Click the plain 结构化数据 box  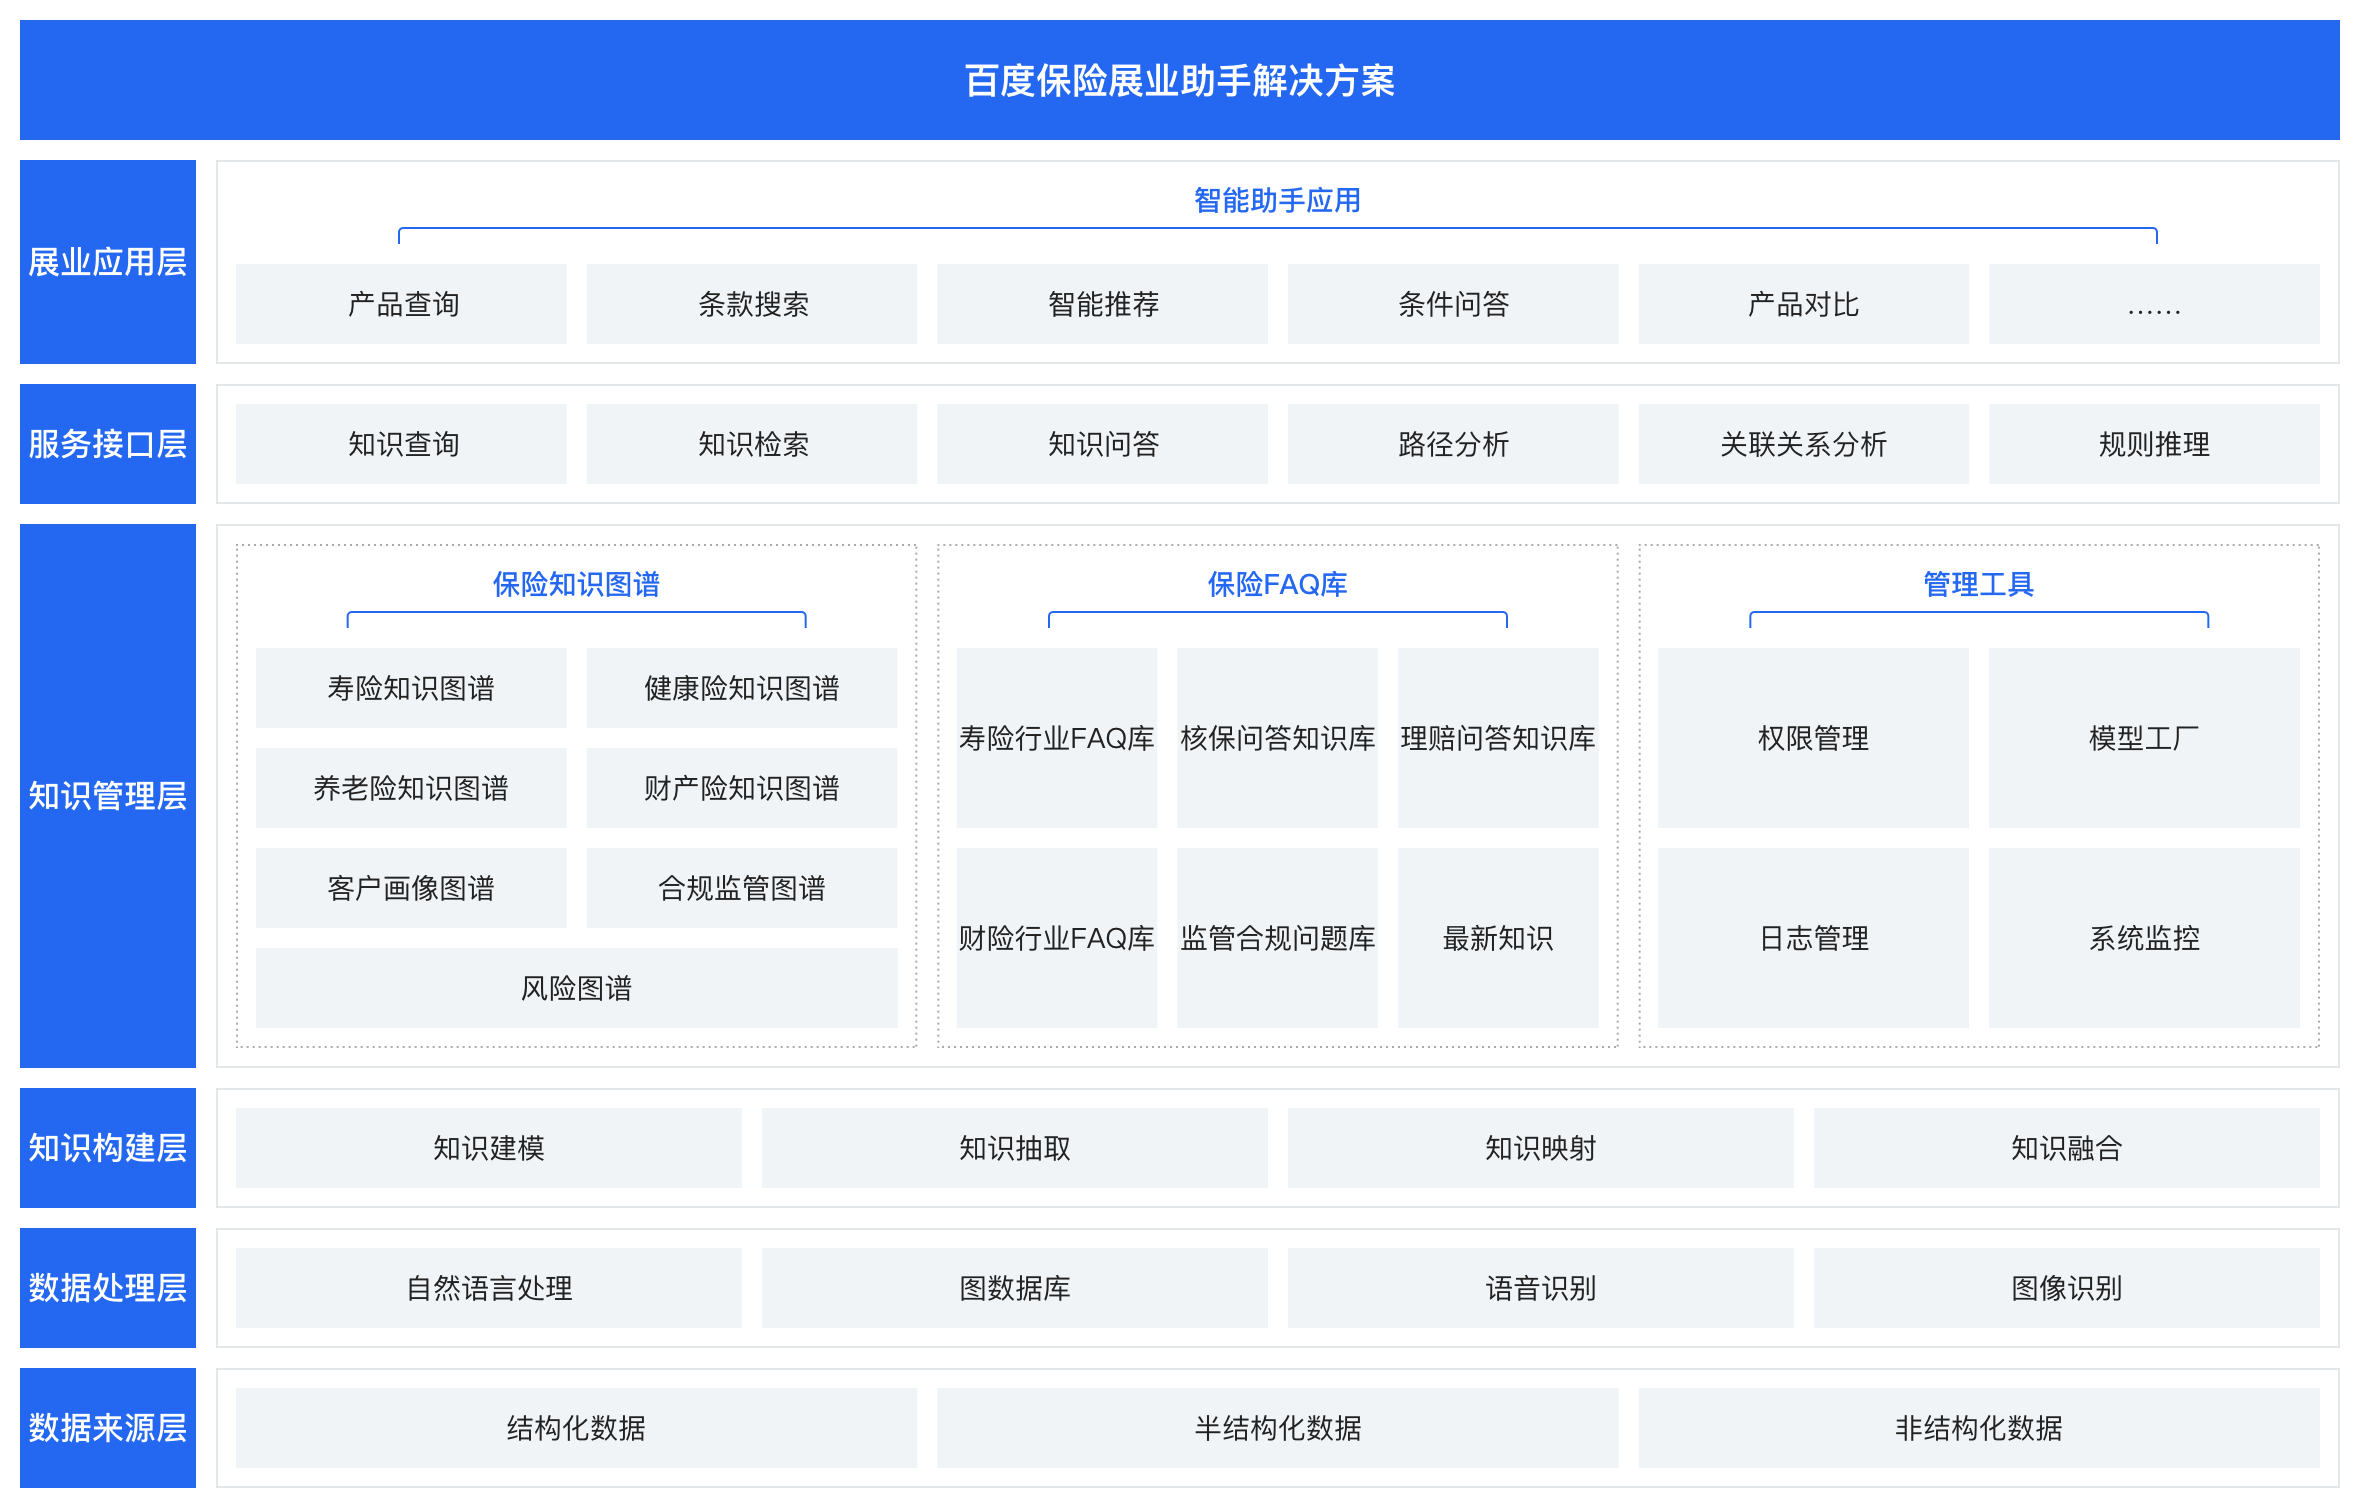click(577, 1428)
